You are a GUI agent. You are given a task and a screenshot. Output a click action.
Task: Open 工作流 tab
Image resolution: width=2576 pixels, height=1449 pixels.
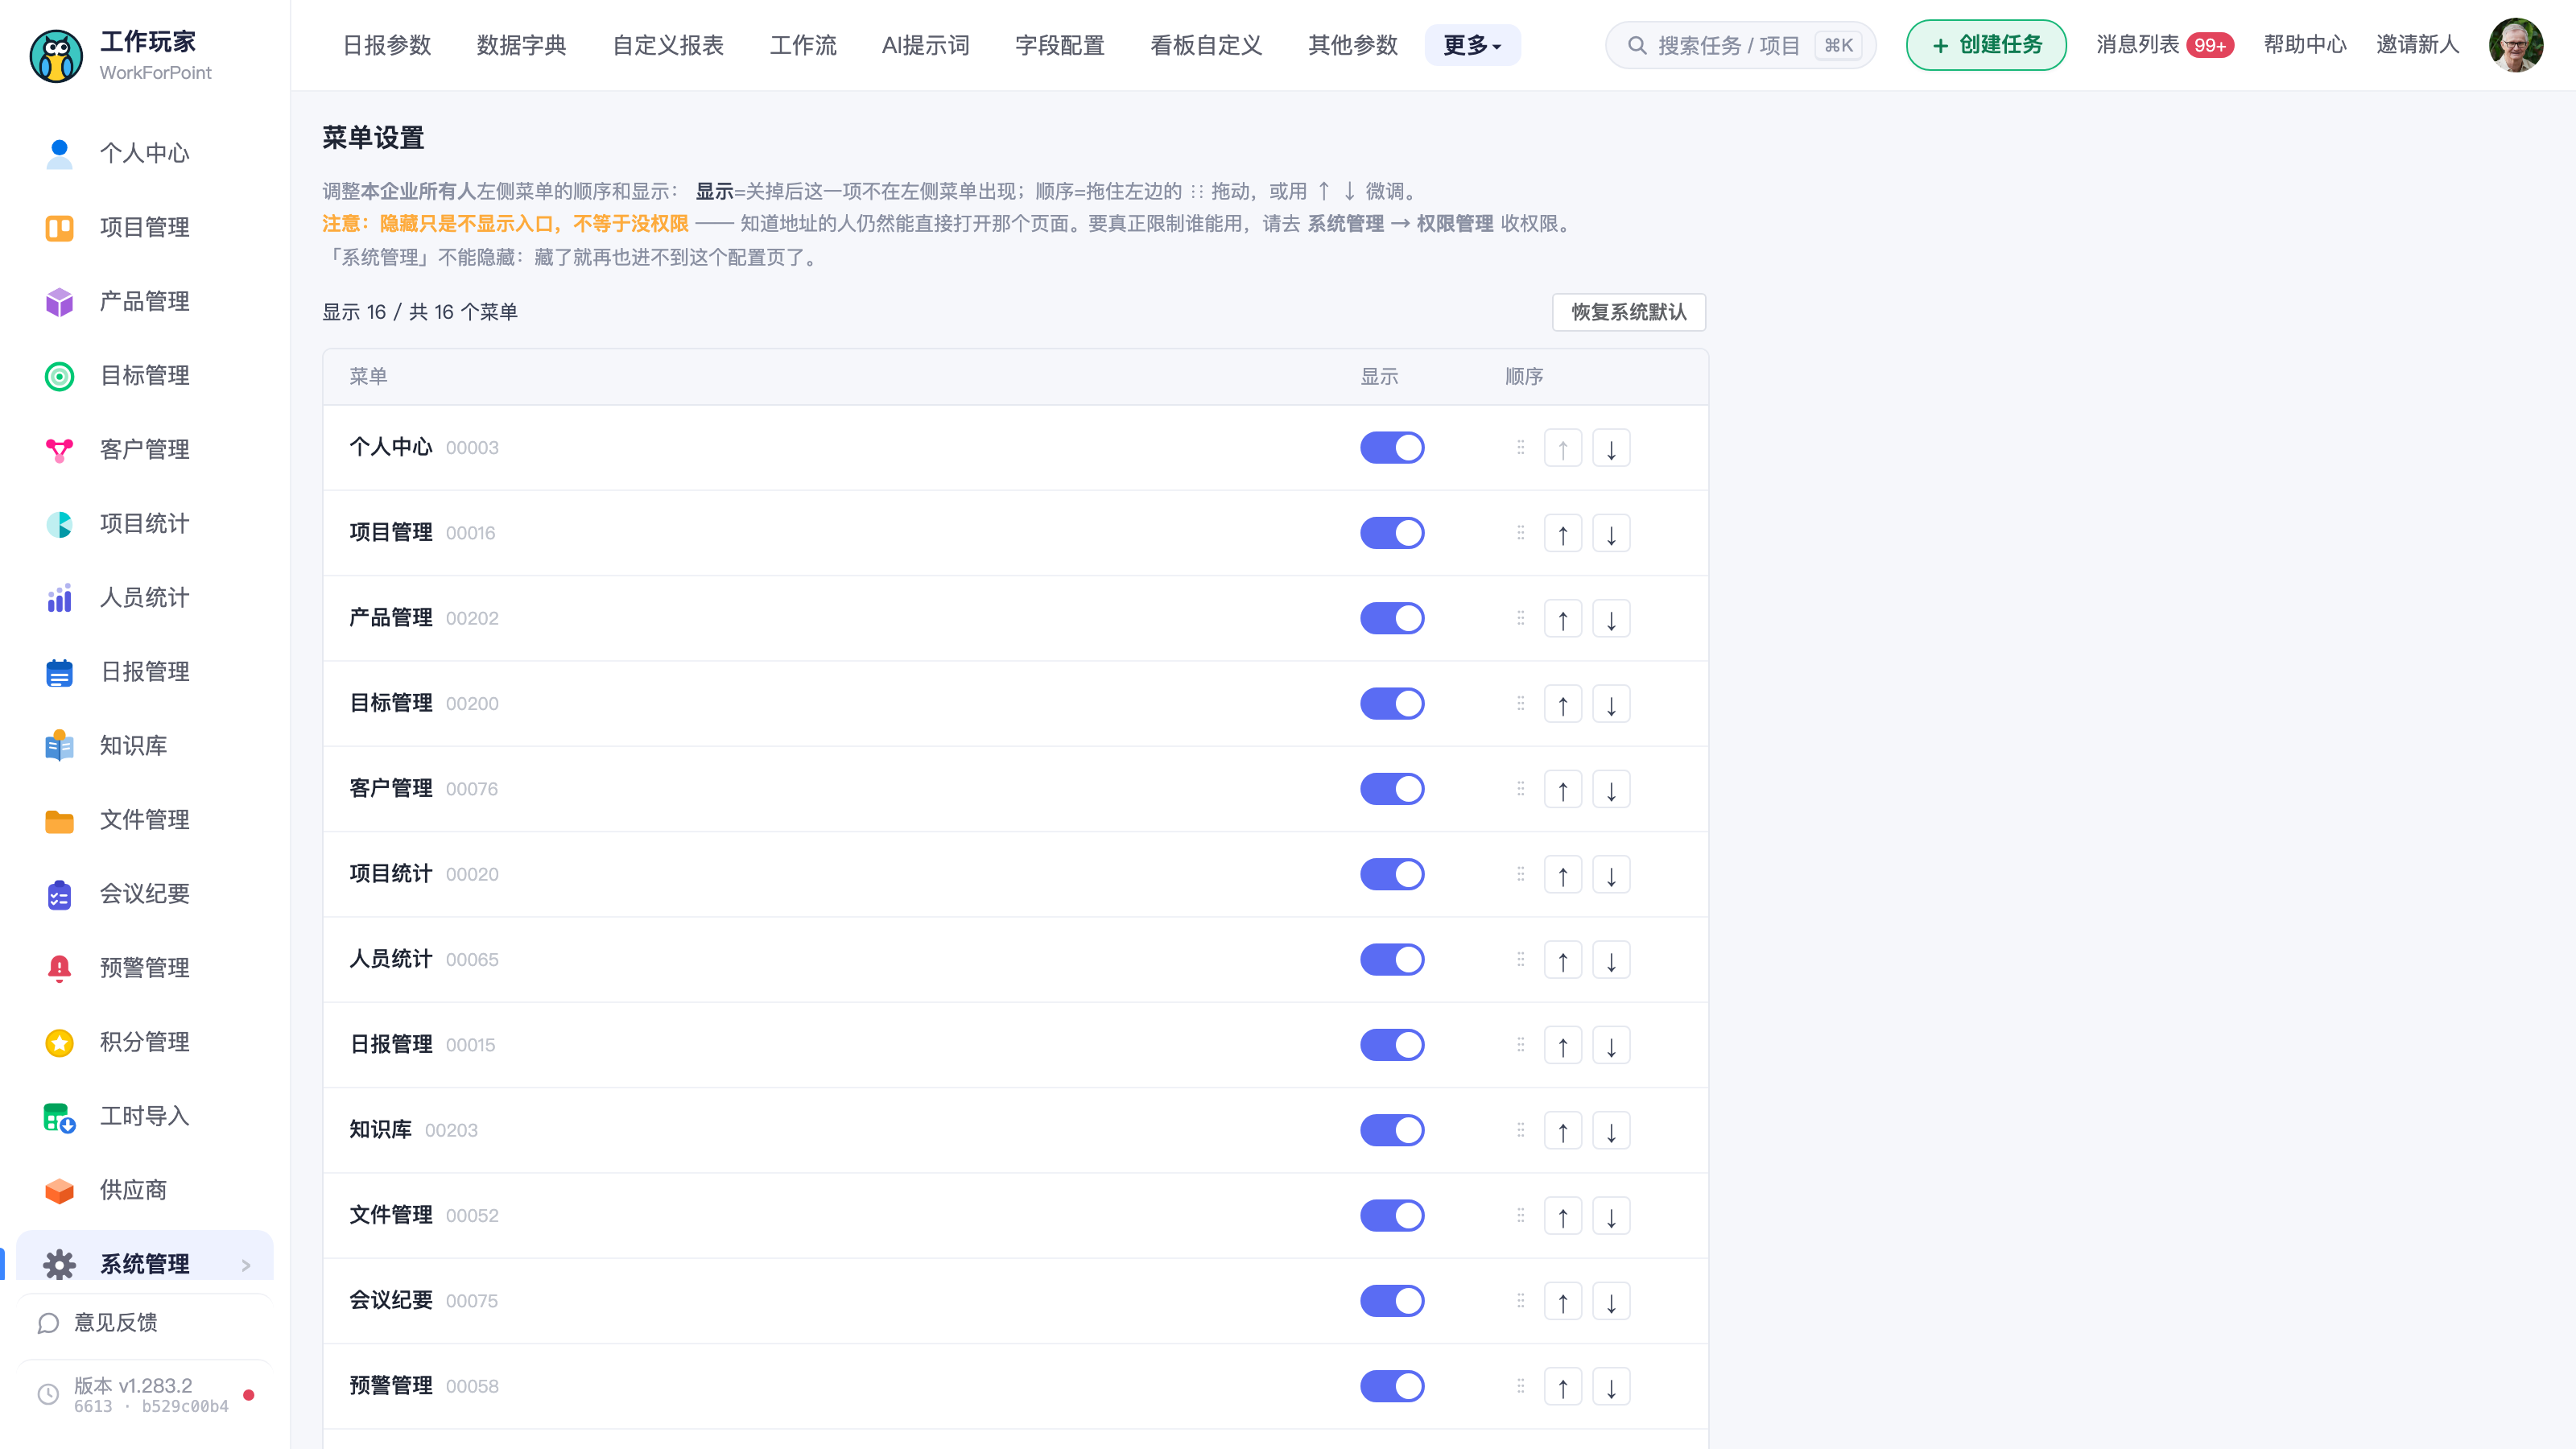803,45
